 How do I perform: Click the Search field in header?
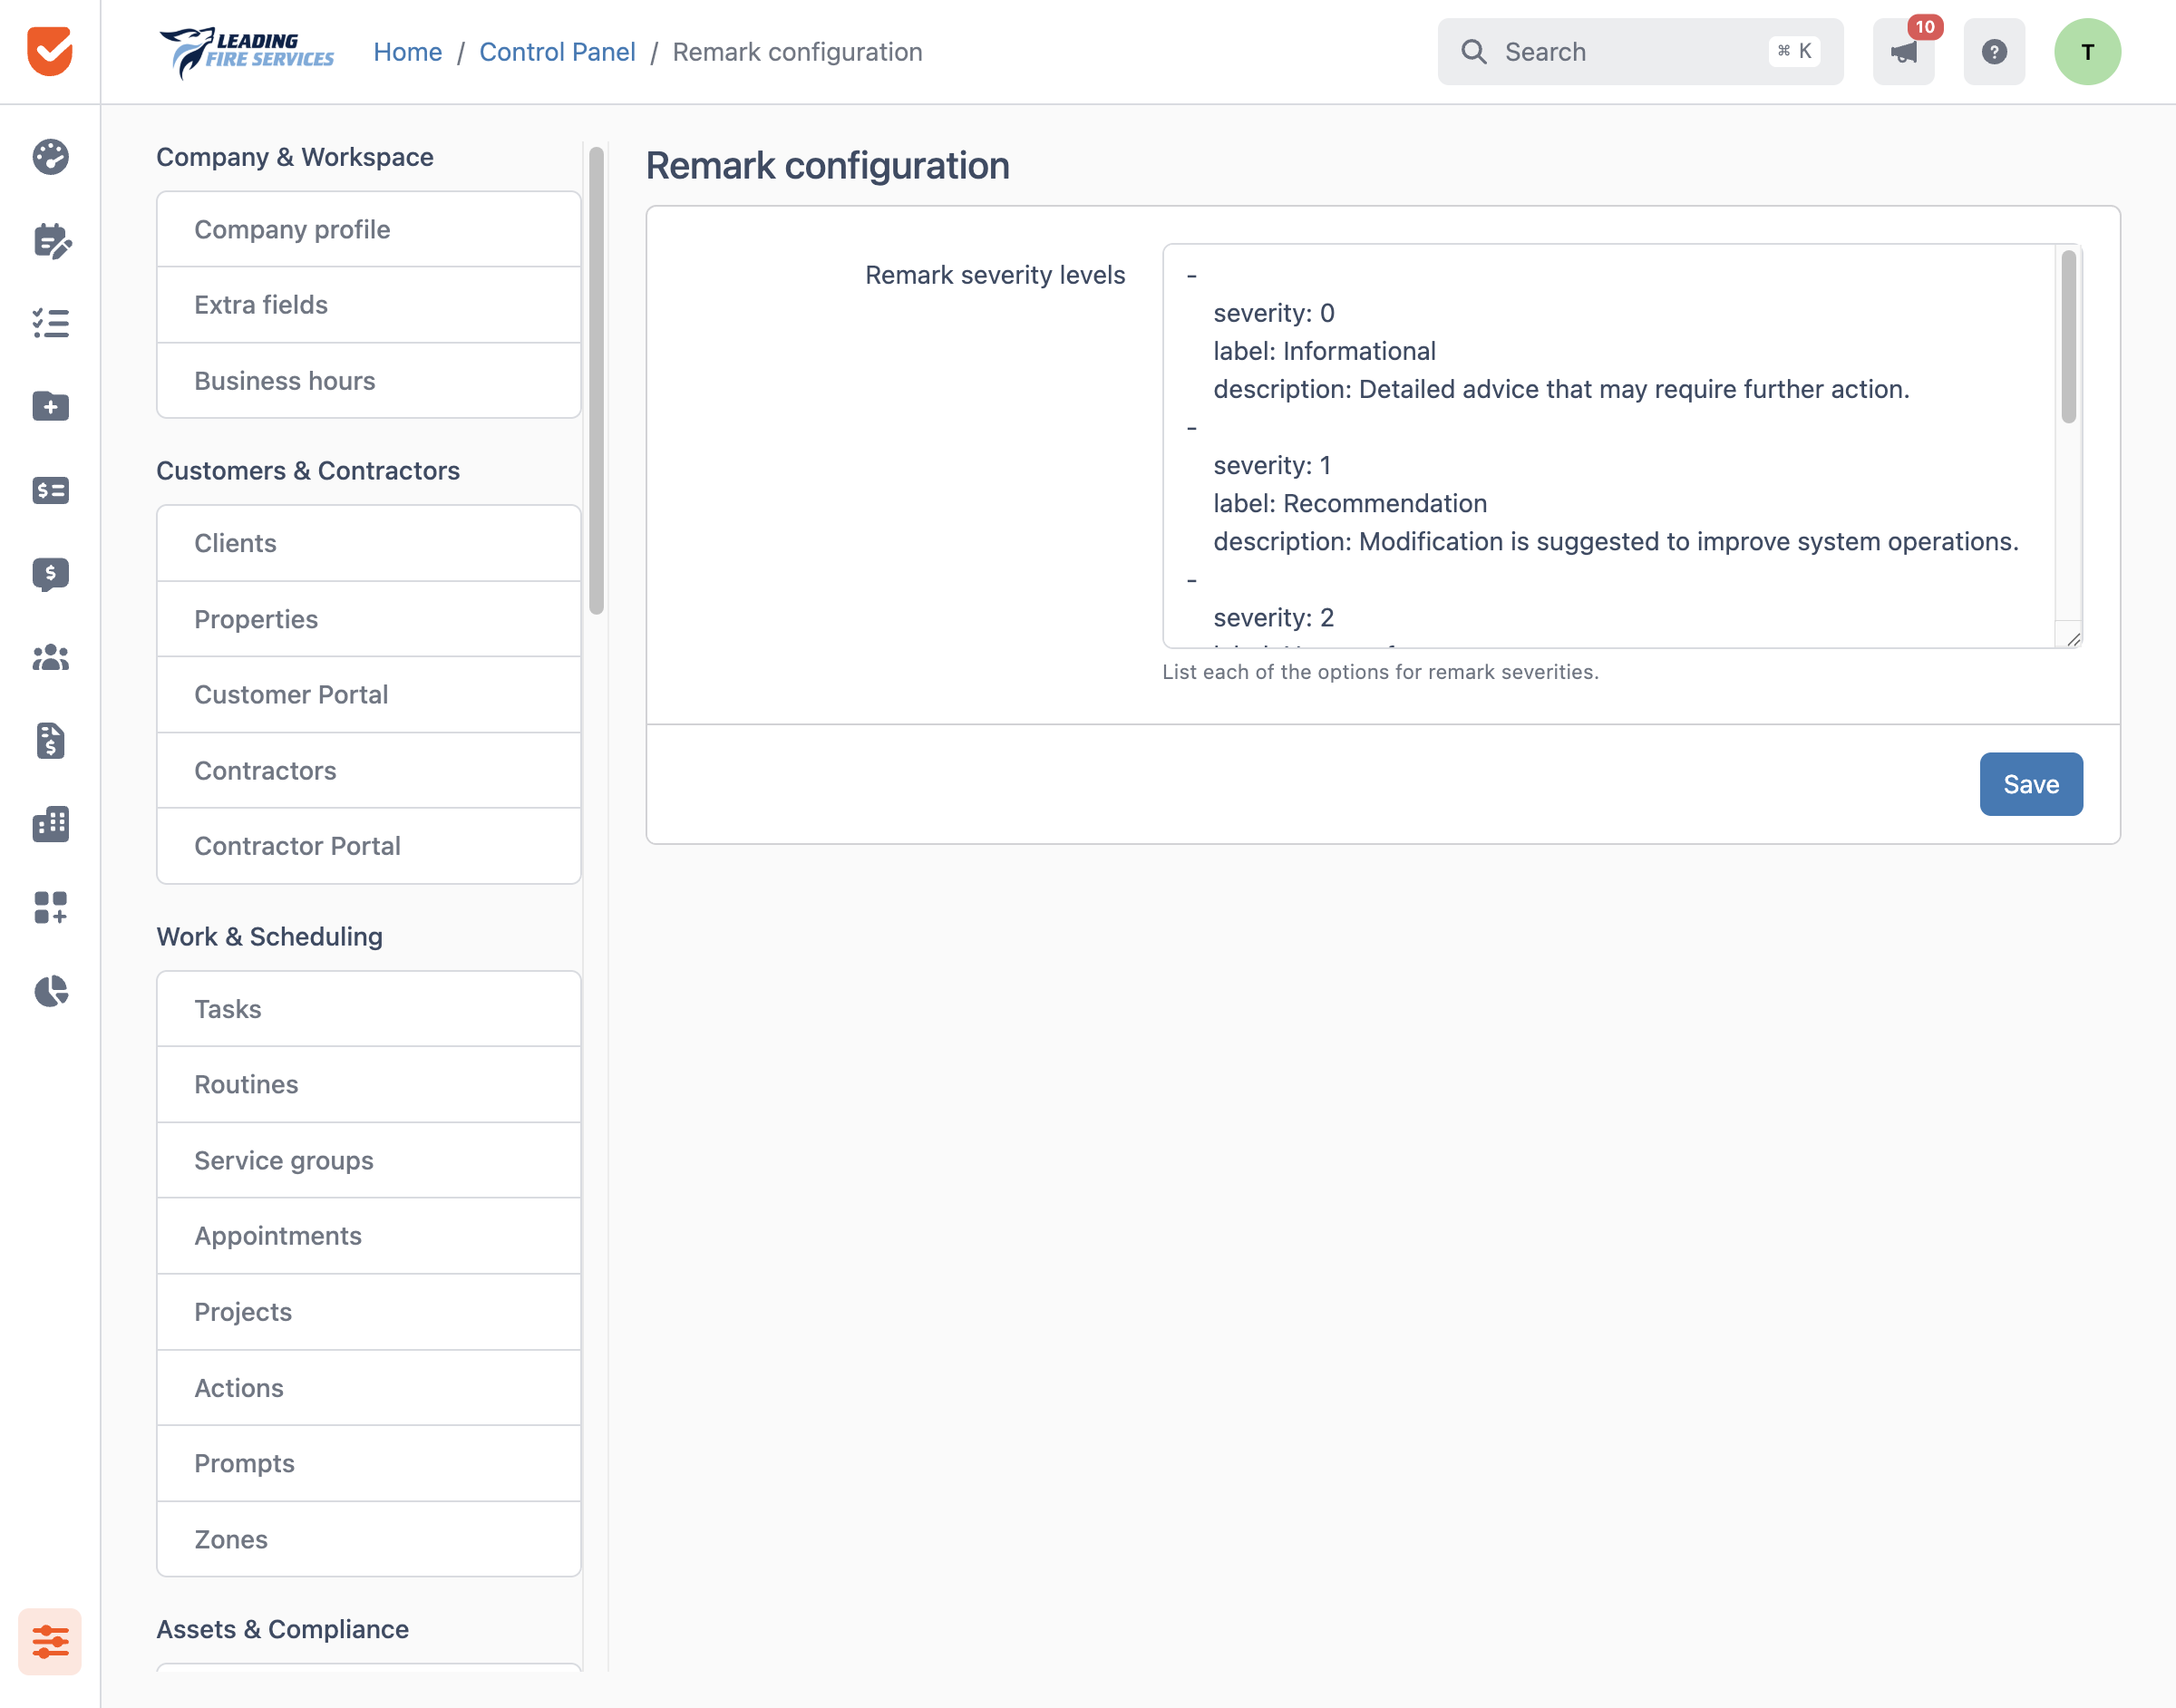click(1640, 51)
